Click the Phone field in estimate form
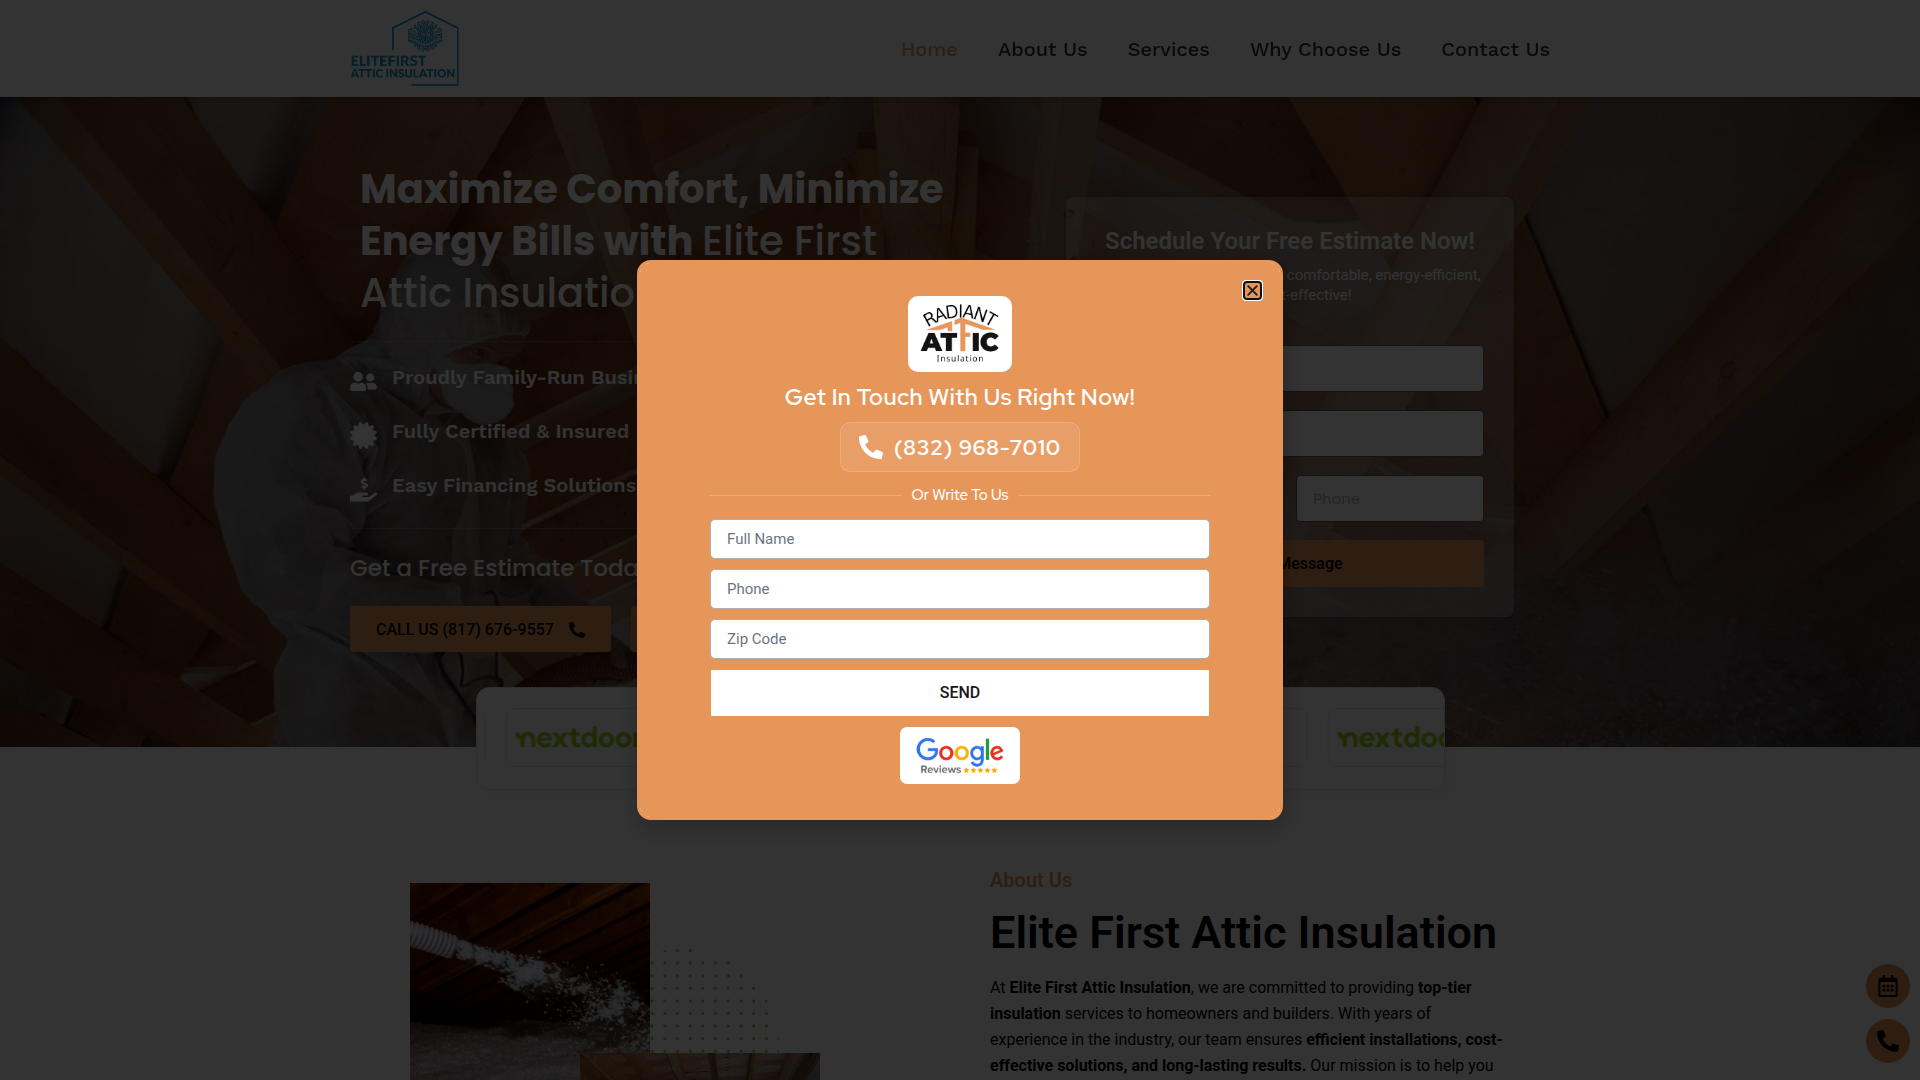This screenshot has width=1920, height=1080. pos(1390,499)
